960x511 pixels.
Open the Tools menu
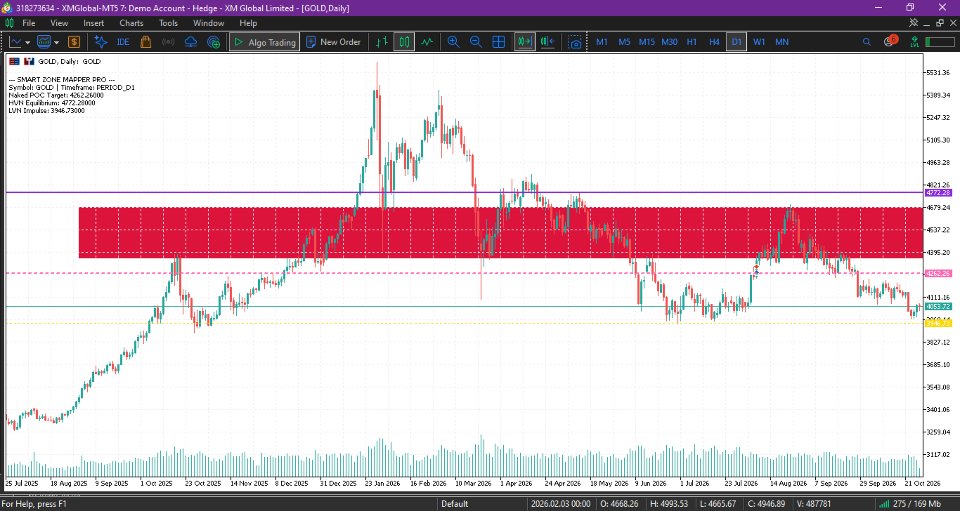168,23
